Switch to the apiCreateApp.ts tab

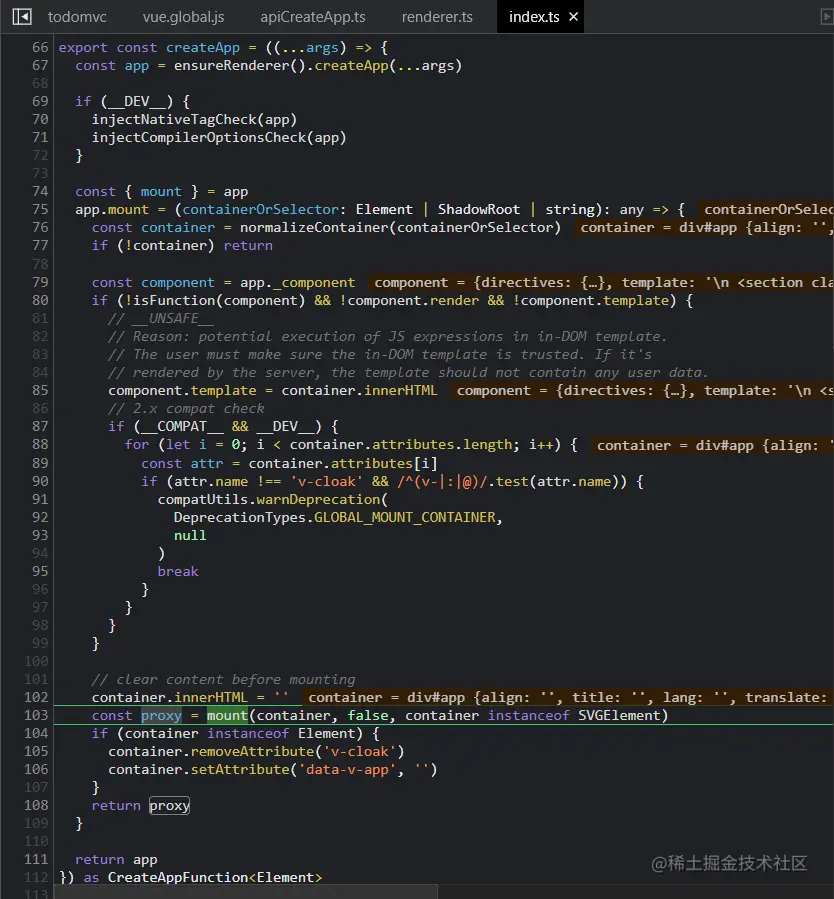(x=313, y=17)
